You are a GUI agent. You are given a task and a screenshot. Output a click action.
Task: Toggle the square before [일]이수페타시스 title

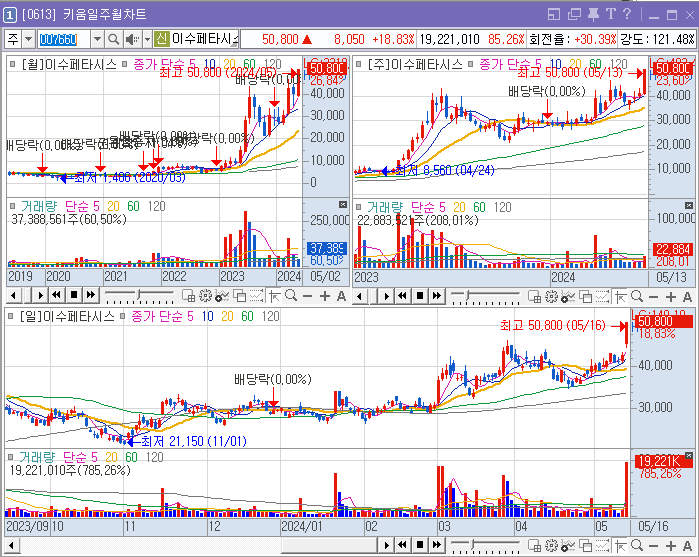11,316
